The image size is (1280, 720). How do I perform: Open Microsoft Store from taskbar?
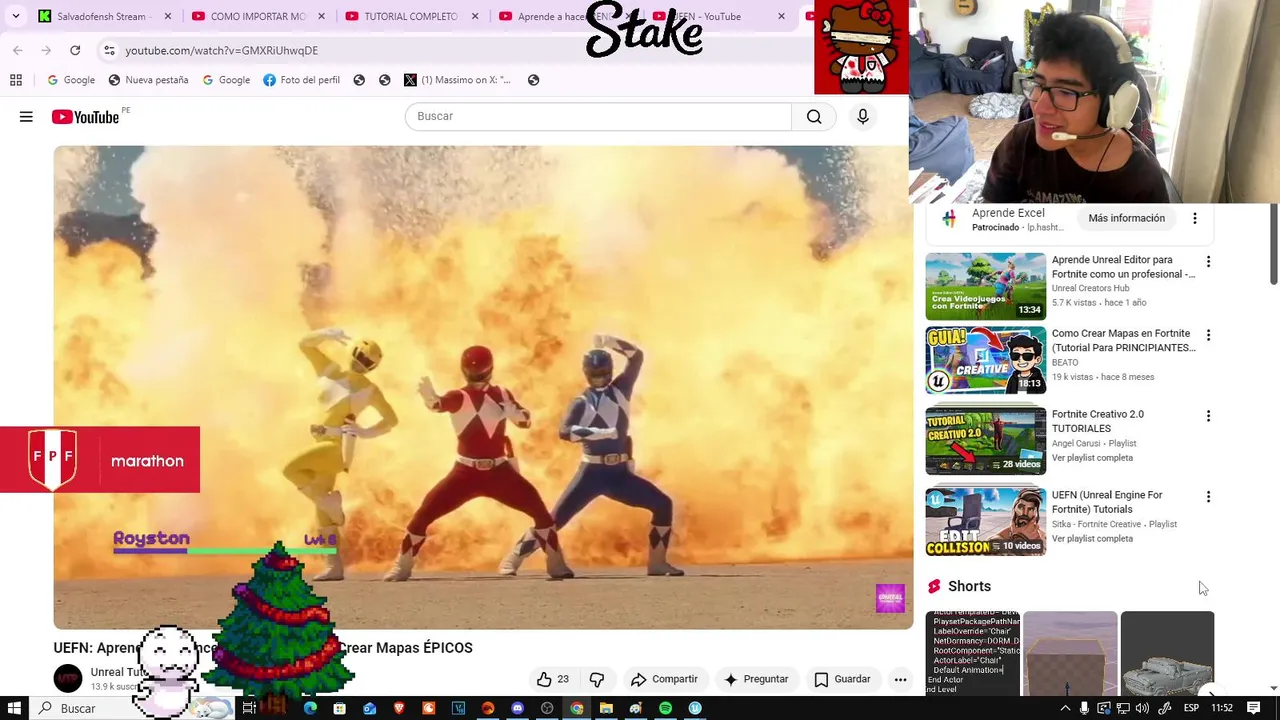coord(340,708)
